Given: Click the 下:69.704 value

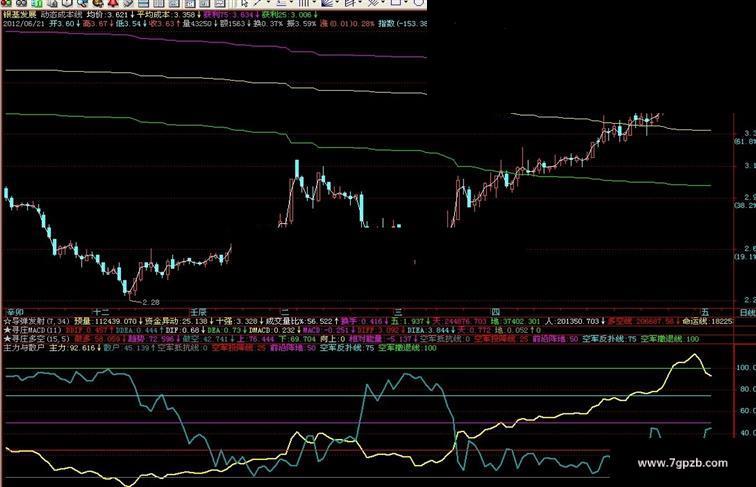Looking at the screenshot, I should point(297,339).
